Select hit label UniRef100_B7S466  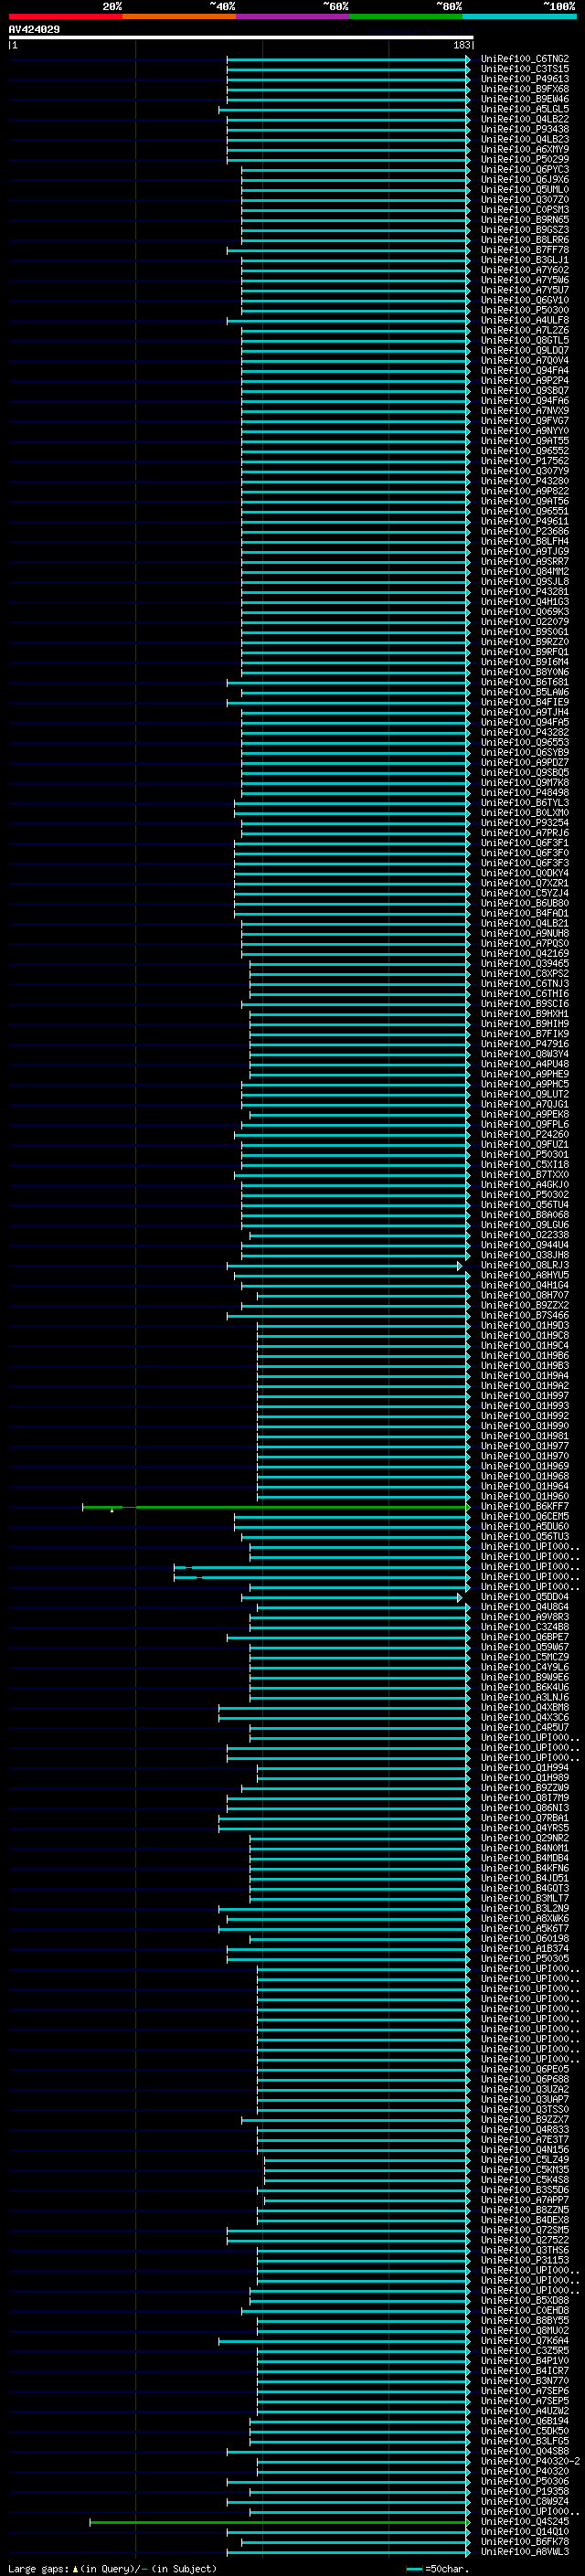click(525, 1315)
